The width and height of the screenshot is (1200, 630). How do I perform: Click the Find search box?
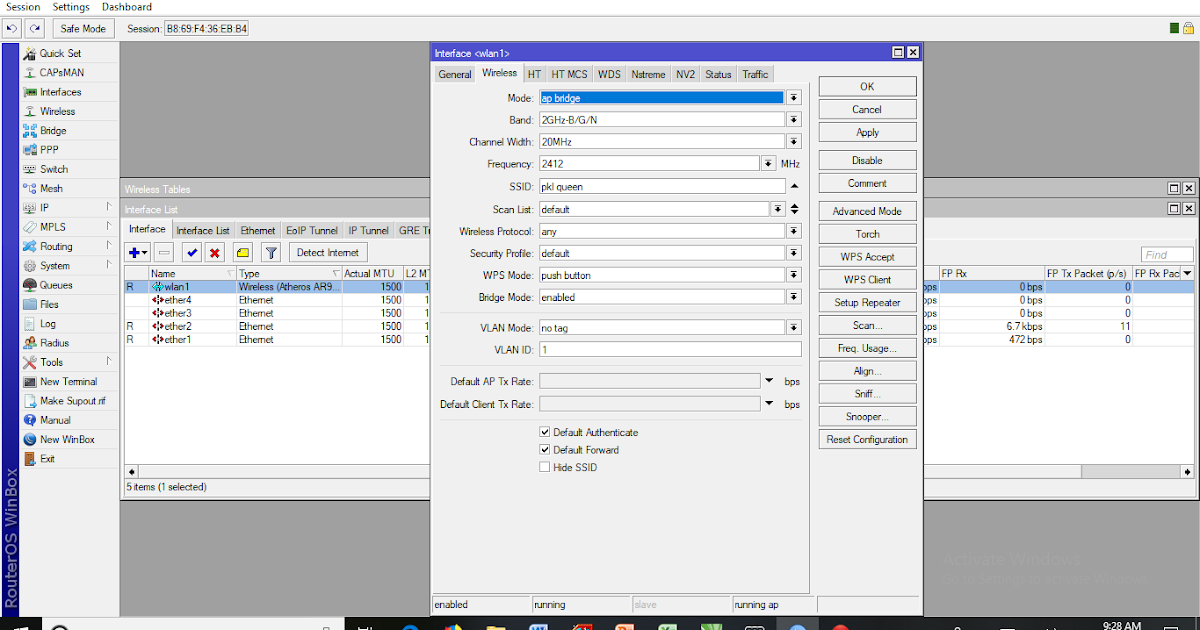(1167, 255)
